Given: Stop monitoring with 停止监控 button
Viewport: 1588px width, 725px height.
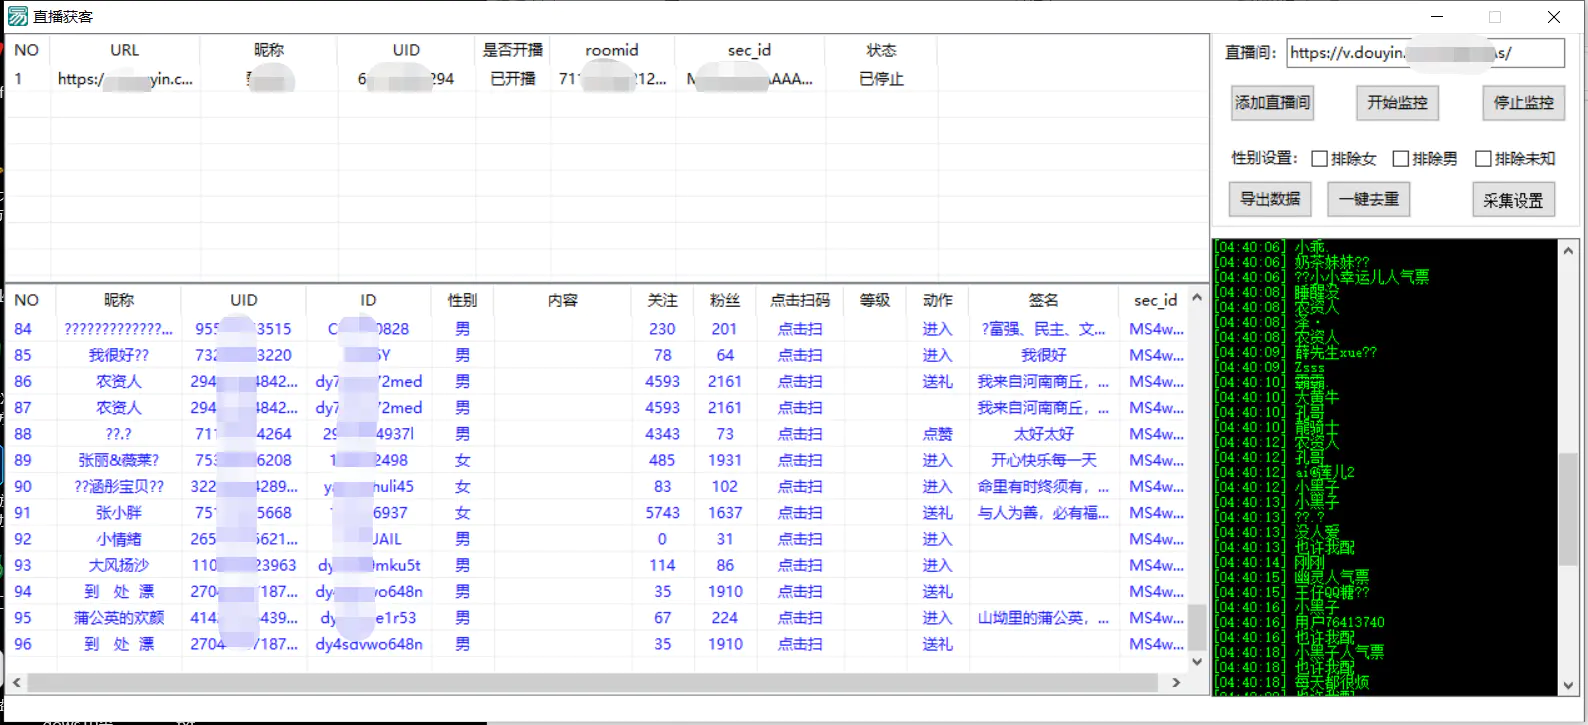Looking at the screenshot, I should click(1523, 103).
